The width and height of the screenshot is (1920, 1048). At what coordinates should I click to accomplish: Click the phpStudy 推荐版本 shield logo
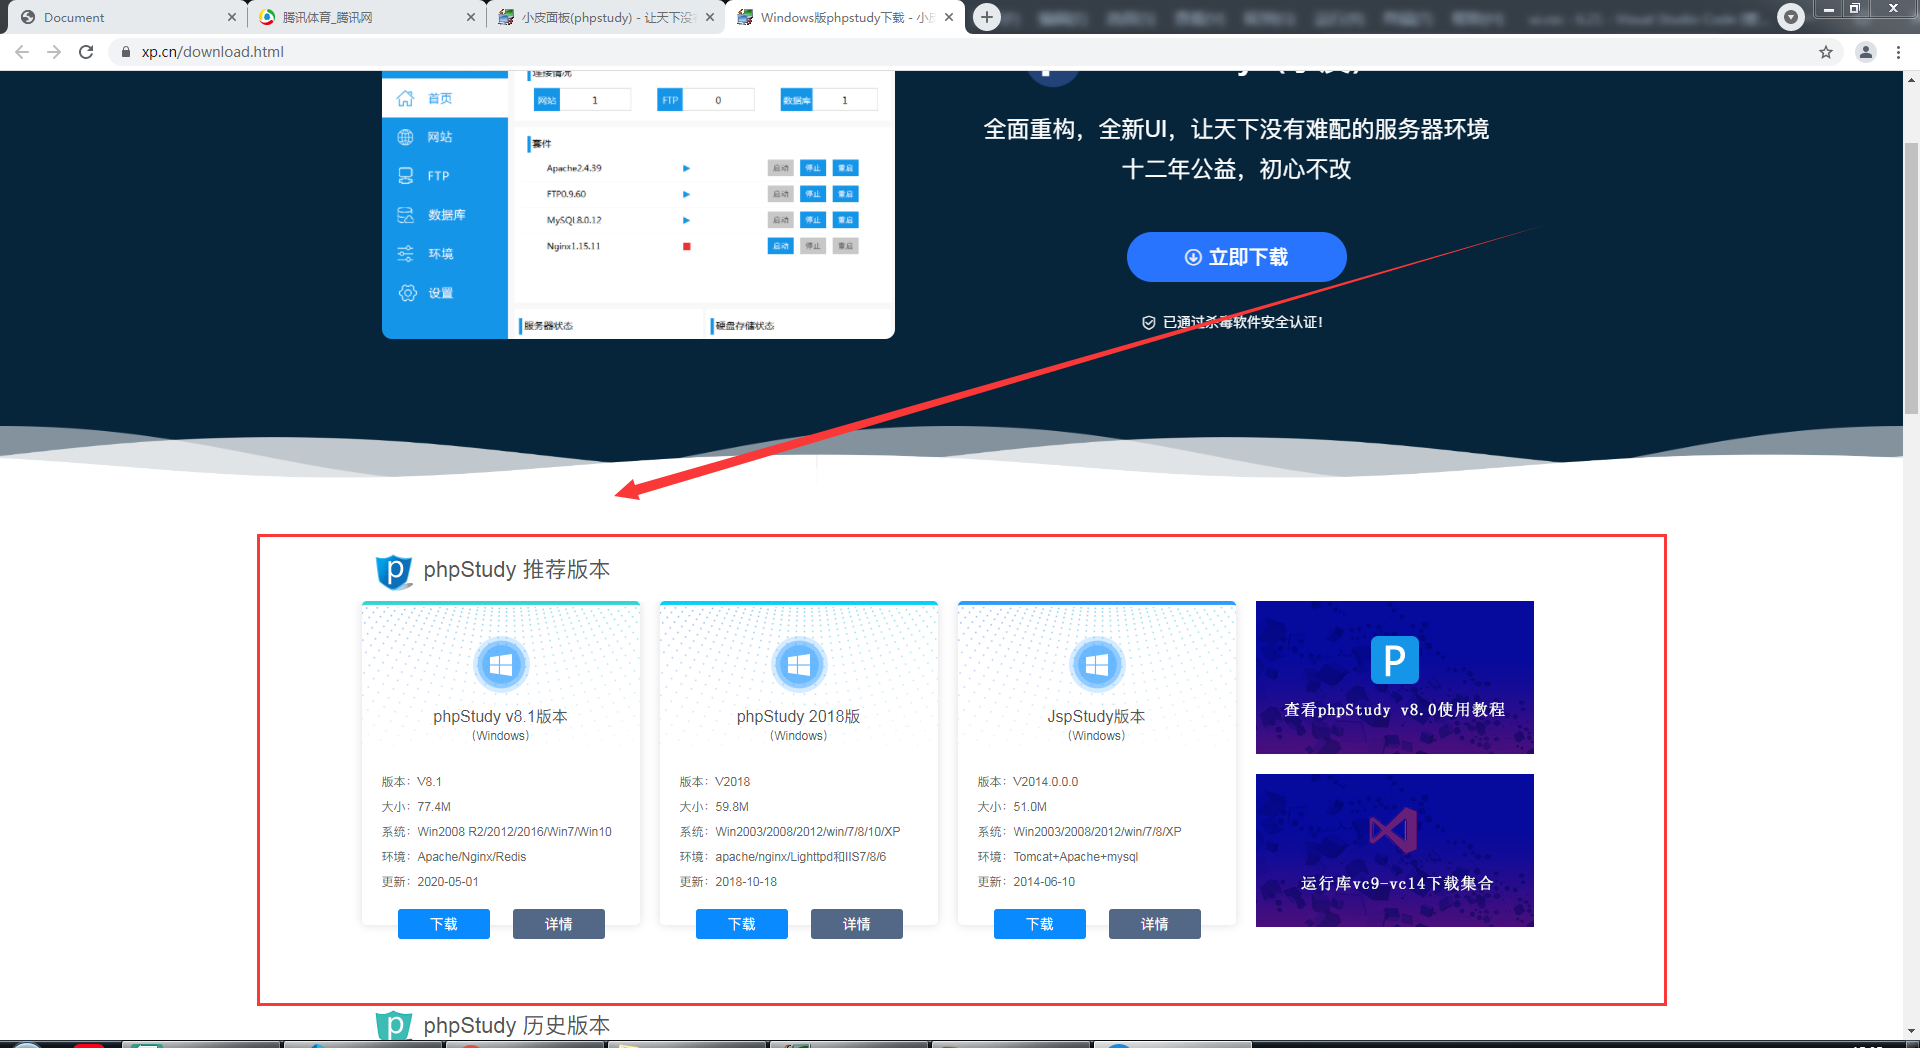tap(394, 571)
